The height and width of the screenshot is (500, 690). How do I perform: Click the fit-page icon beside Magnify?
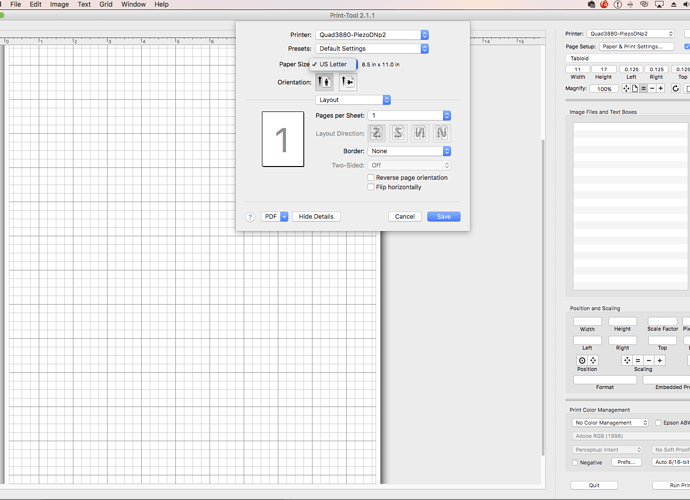coord(635,88)
